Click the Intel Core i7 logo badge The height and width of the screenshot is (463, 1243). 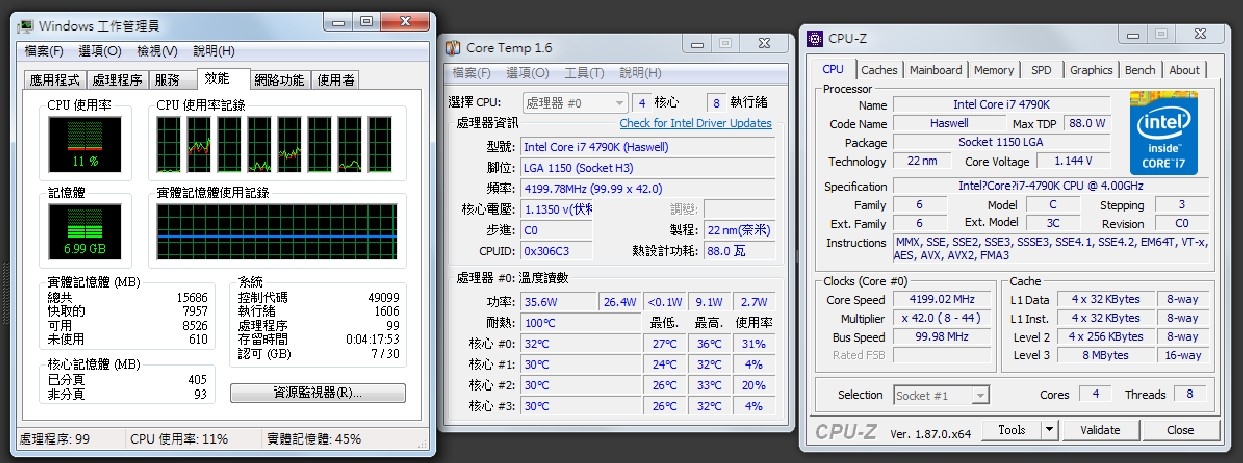click(x=1165, y=133)
